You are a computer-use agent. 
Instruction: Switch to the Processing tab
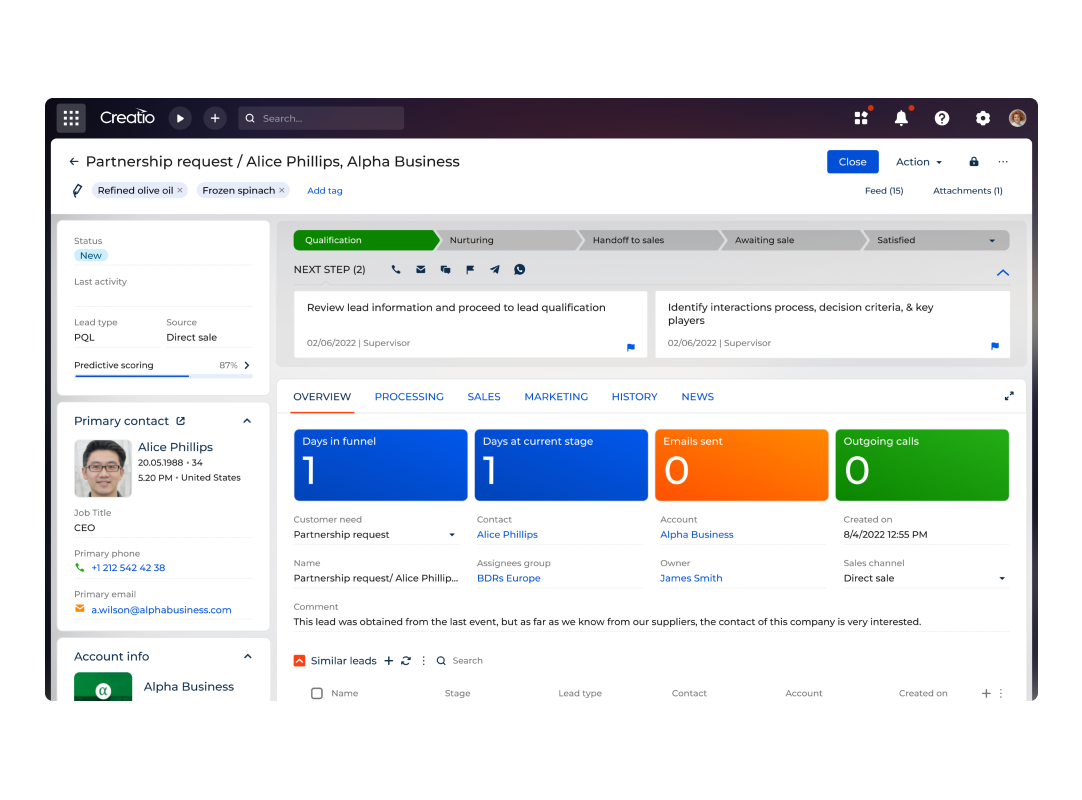tap(409, 397)
